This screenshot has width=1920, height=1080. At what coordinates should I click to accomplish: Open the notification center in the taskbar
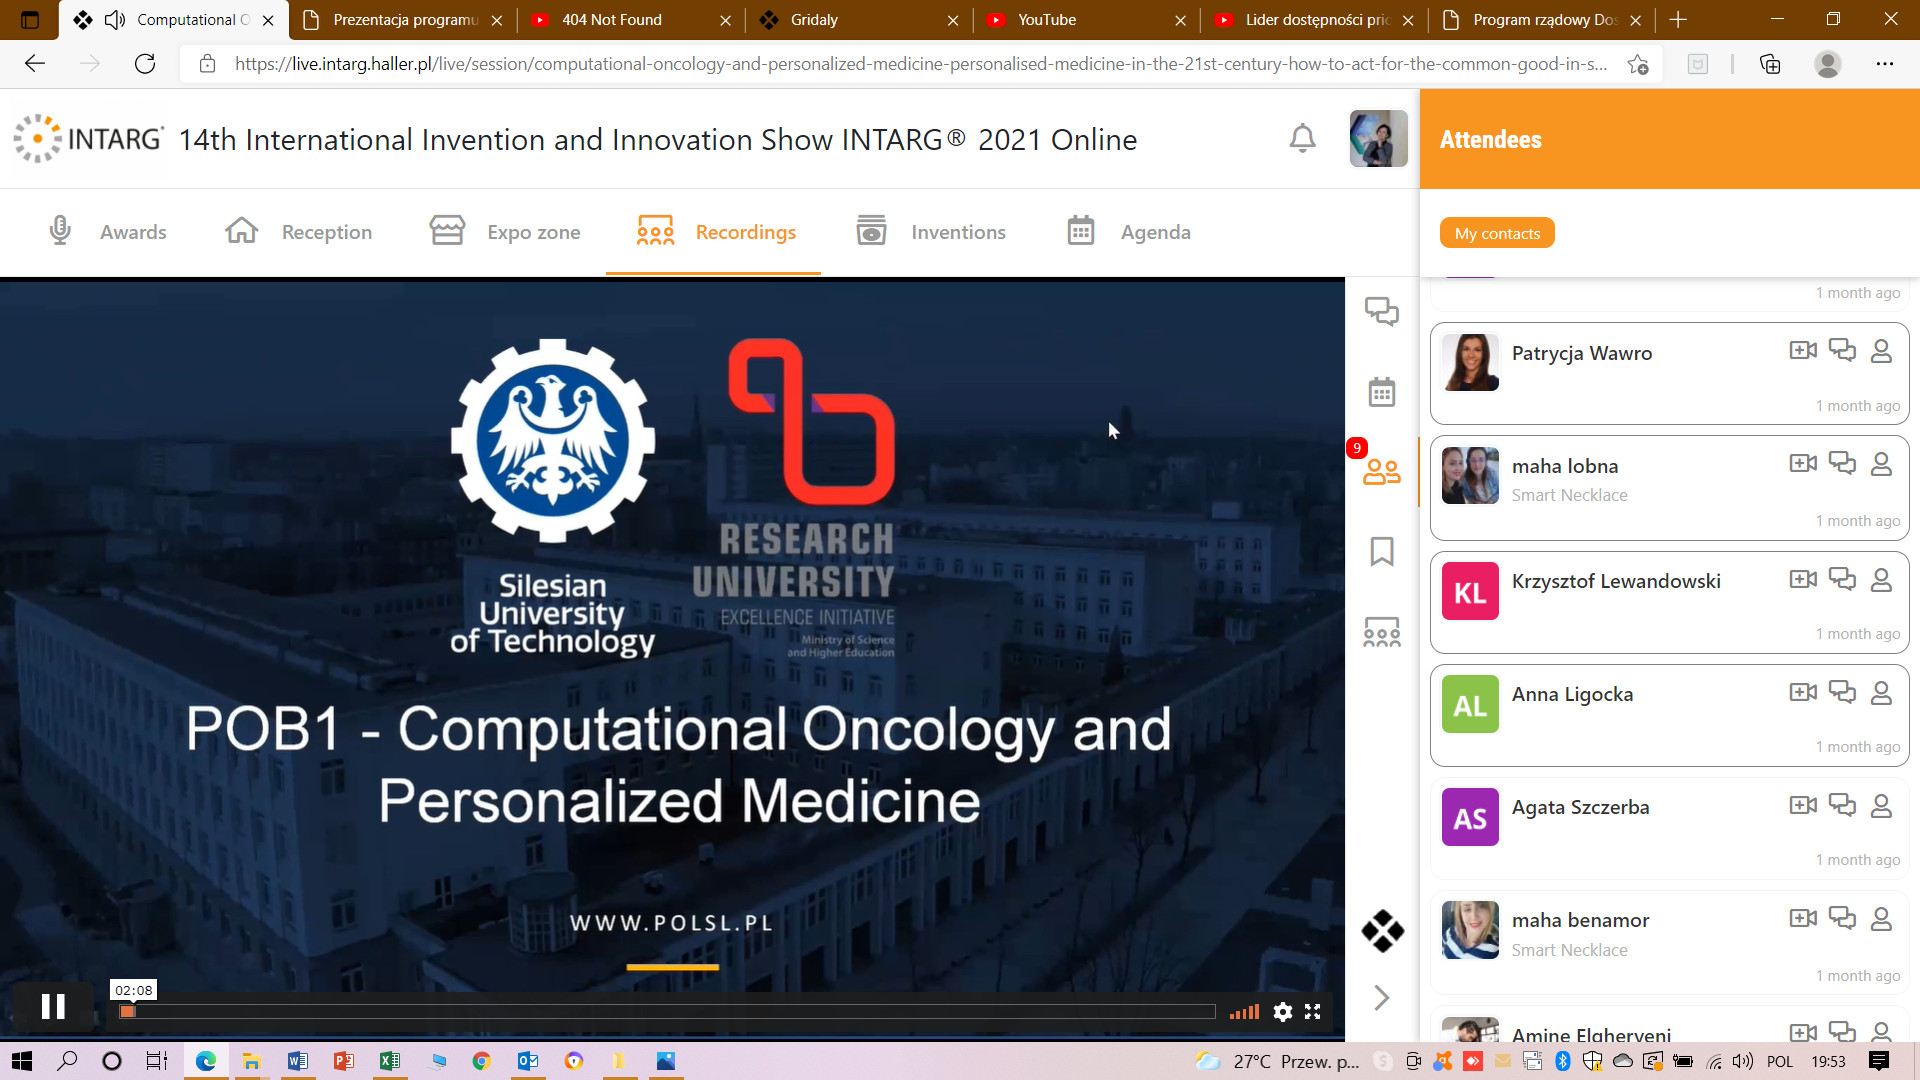coord(1879,1061)
